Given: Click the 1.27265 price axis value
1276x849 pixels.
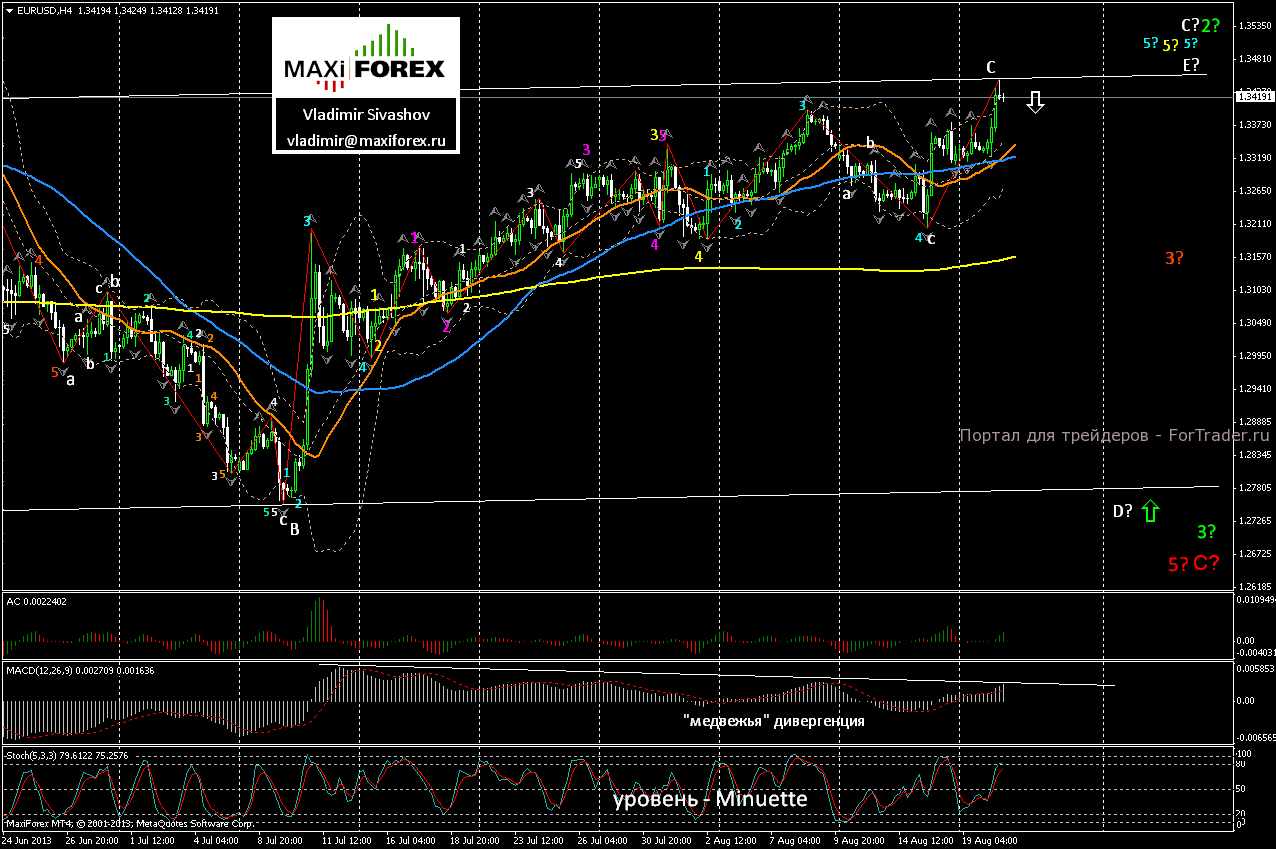Looking at the screenshot, I should tap(1255, 520).
